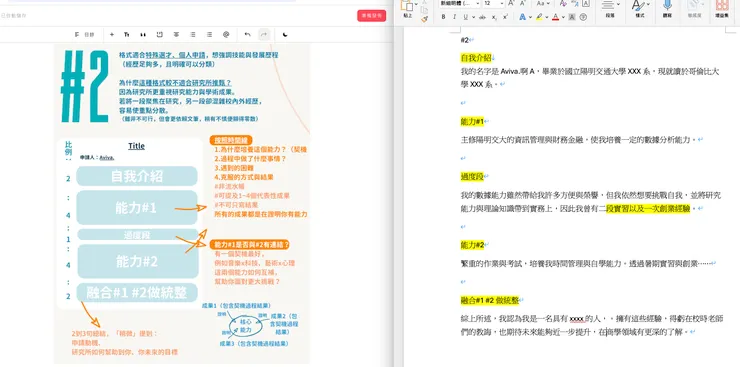Toggle Superscript formatting
Image resolution: width=740 pixels, height=367 pixels.
505,17
